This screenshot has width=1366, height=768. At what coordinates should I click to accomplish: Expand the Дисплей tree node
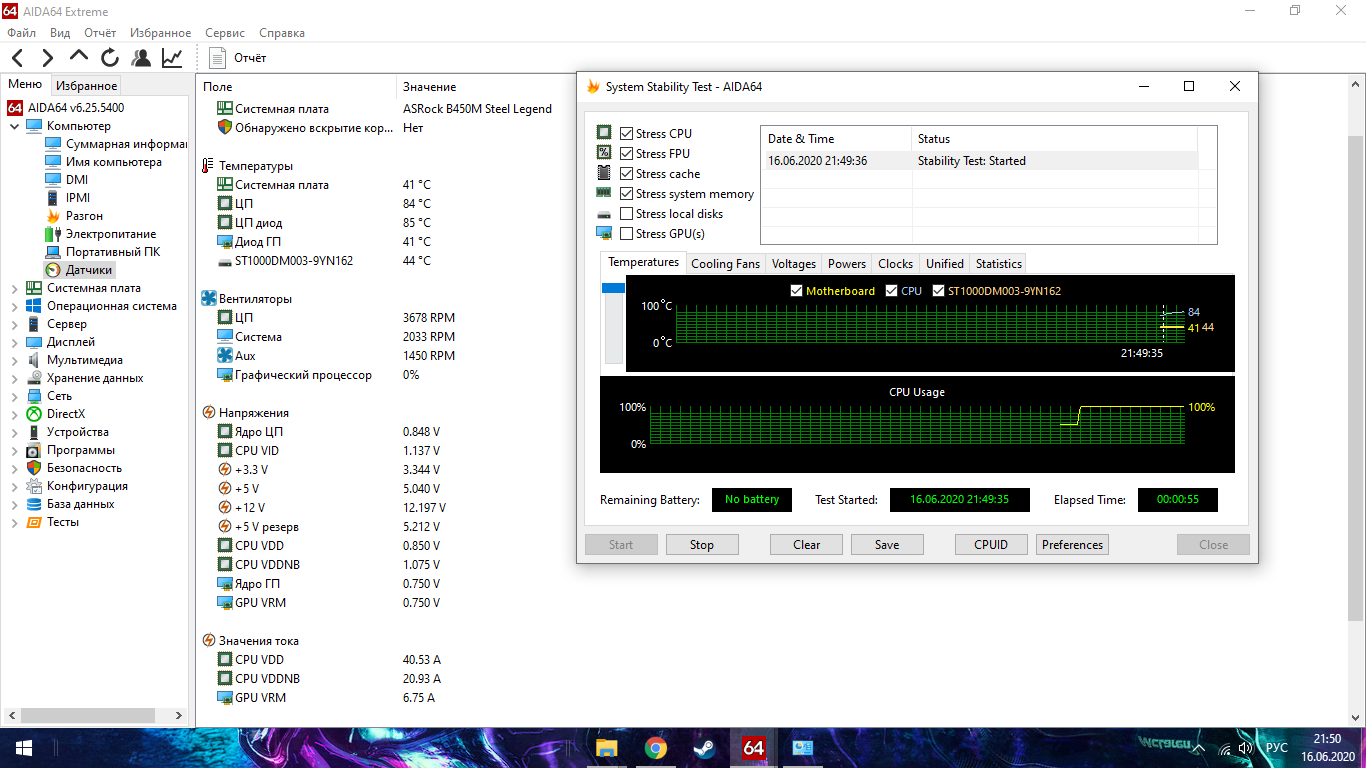15,342
